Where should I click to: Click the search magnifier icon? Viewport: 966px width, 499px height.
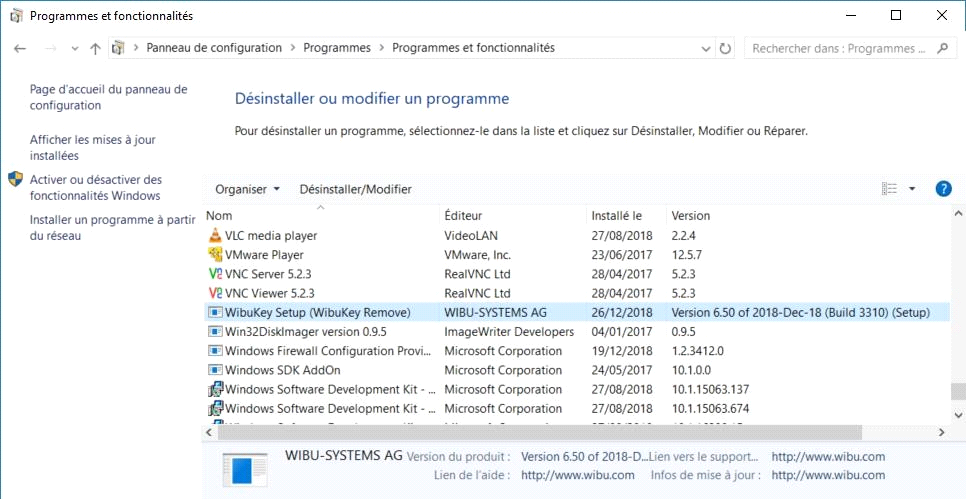(x=942, y=48)
